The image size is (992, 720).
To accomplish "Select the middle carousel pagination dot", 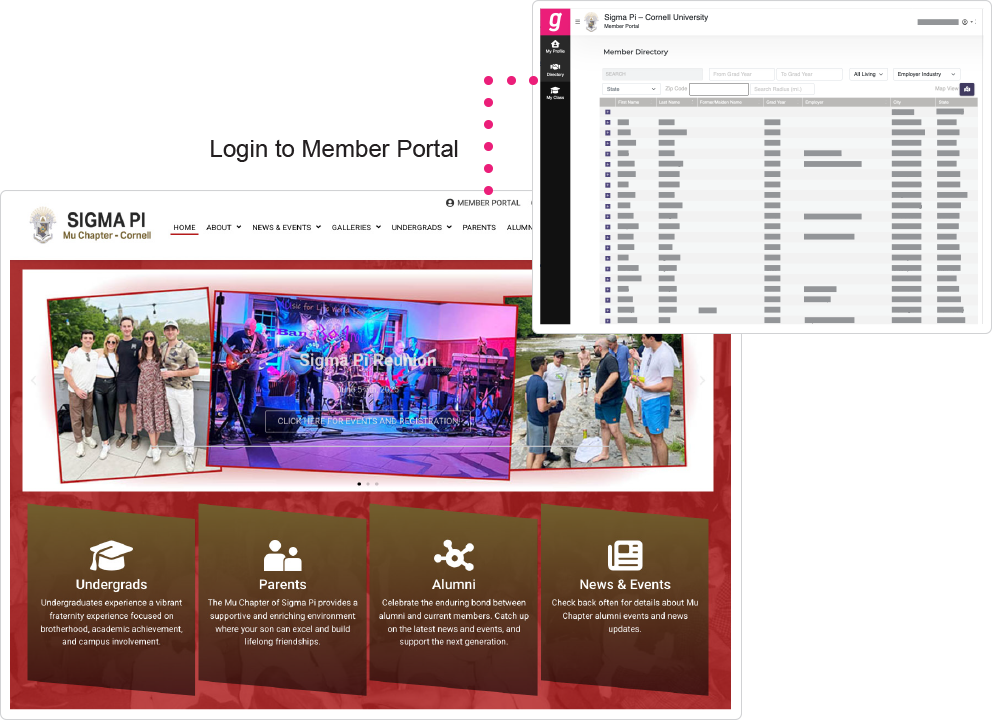I will coord(368,484).
